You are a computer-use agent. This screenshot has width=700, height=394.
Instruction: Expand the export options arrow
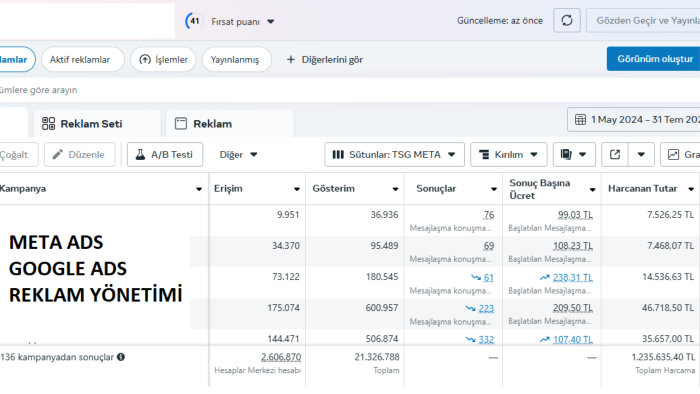pyautogui.click(x=641, y=155)
